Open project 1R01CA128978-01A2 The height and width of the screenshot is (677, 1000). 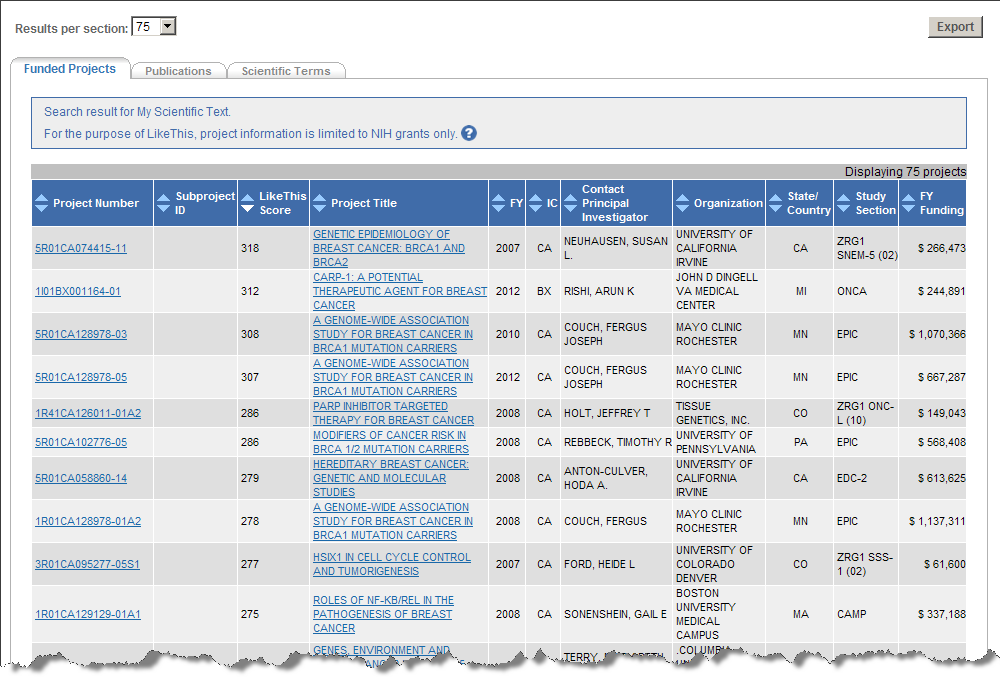(88, 521)
